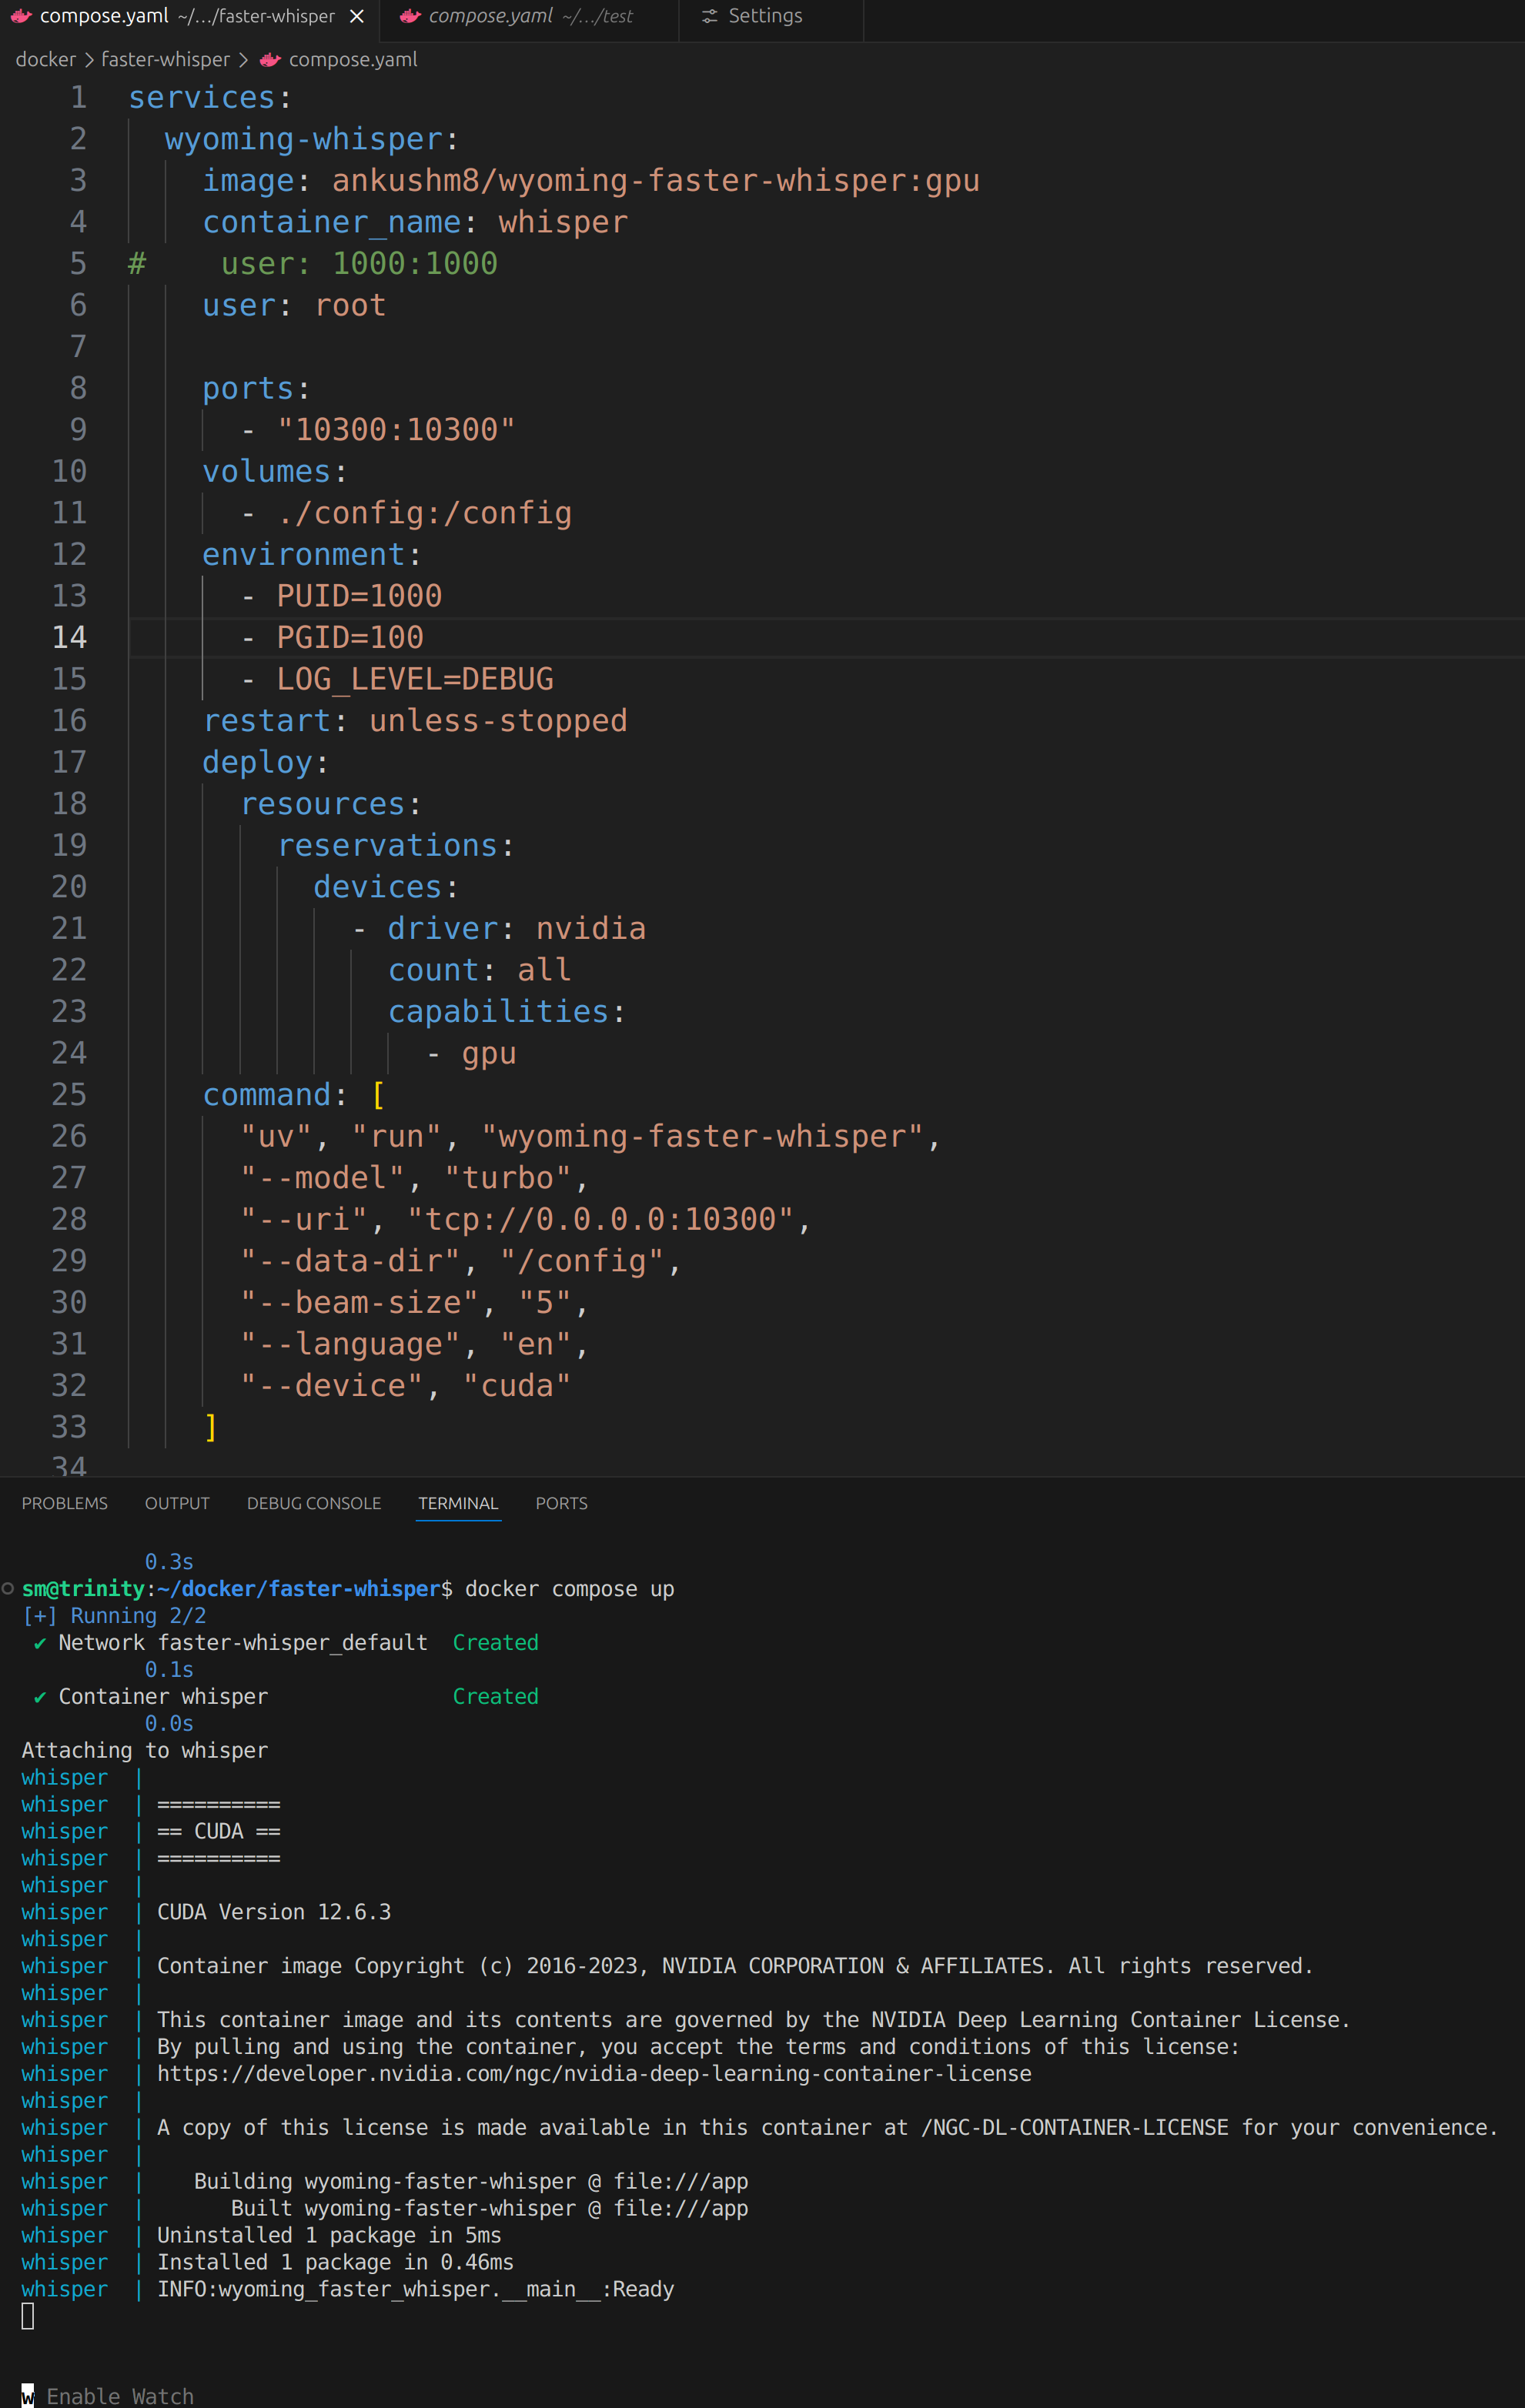Click the command decorator circle beside the terminal prompt

(8, 1589)
